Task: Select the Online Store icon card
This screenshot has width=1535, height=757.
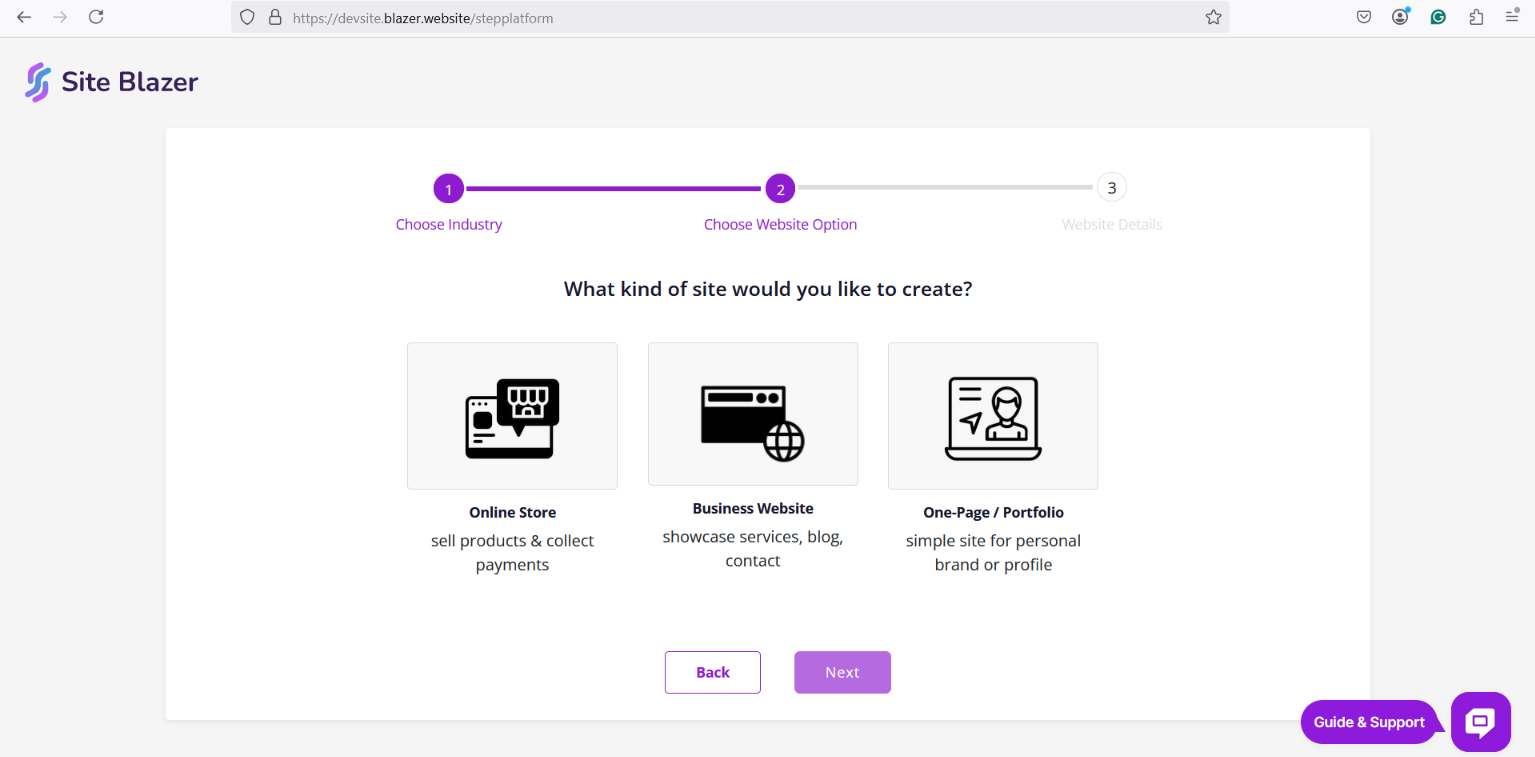Action: pos(512,416)
